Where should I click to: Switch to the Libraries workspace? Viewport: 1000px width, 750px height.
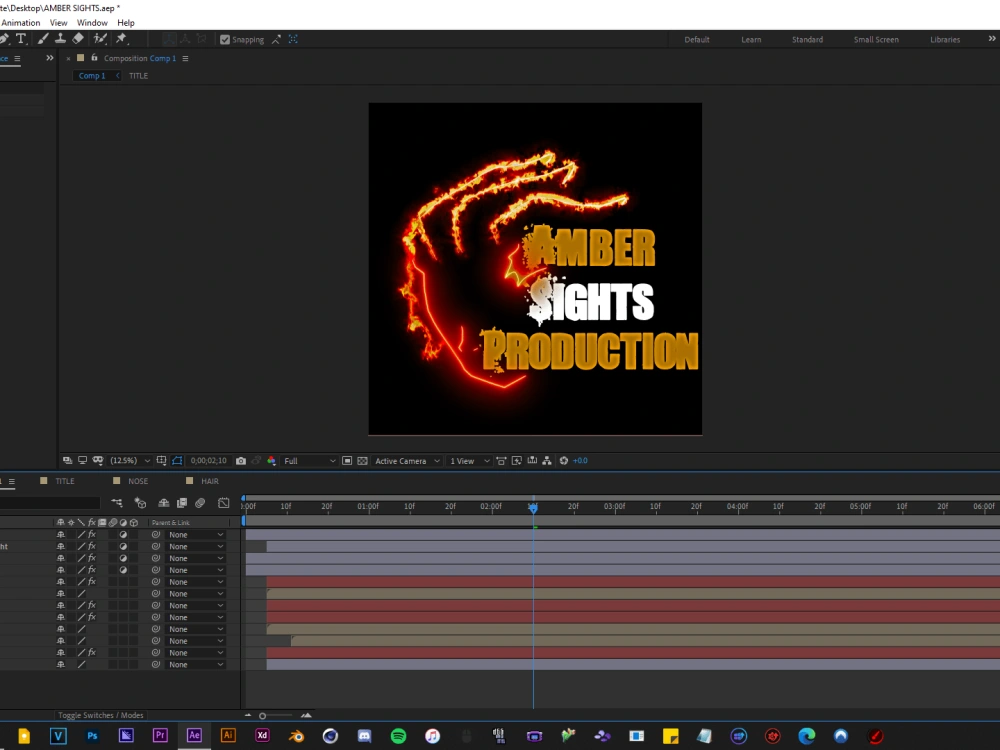(945, 40)
